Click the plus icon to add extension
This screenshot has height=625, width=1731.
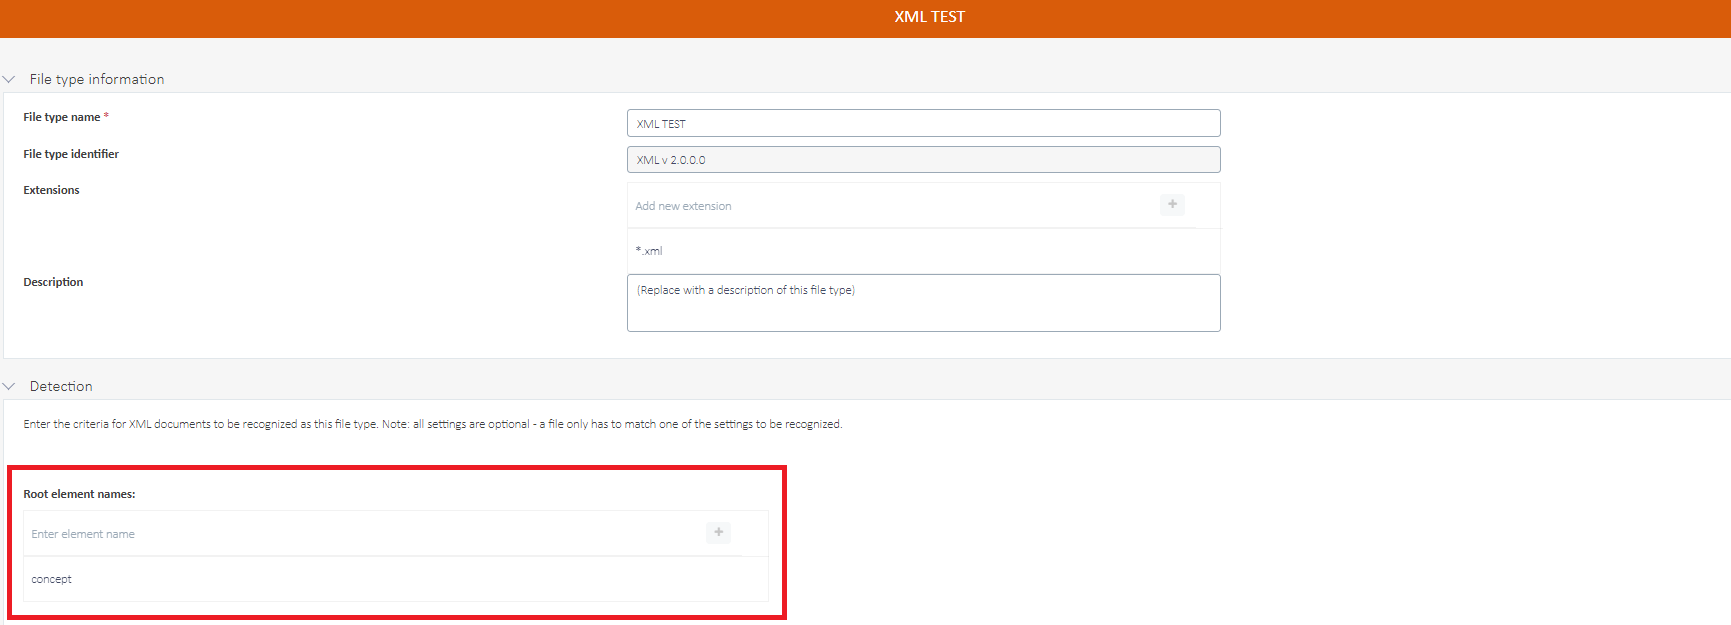(1172, 204)
